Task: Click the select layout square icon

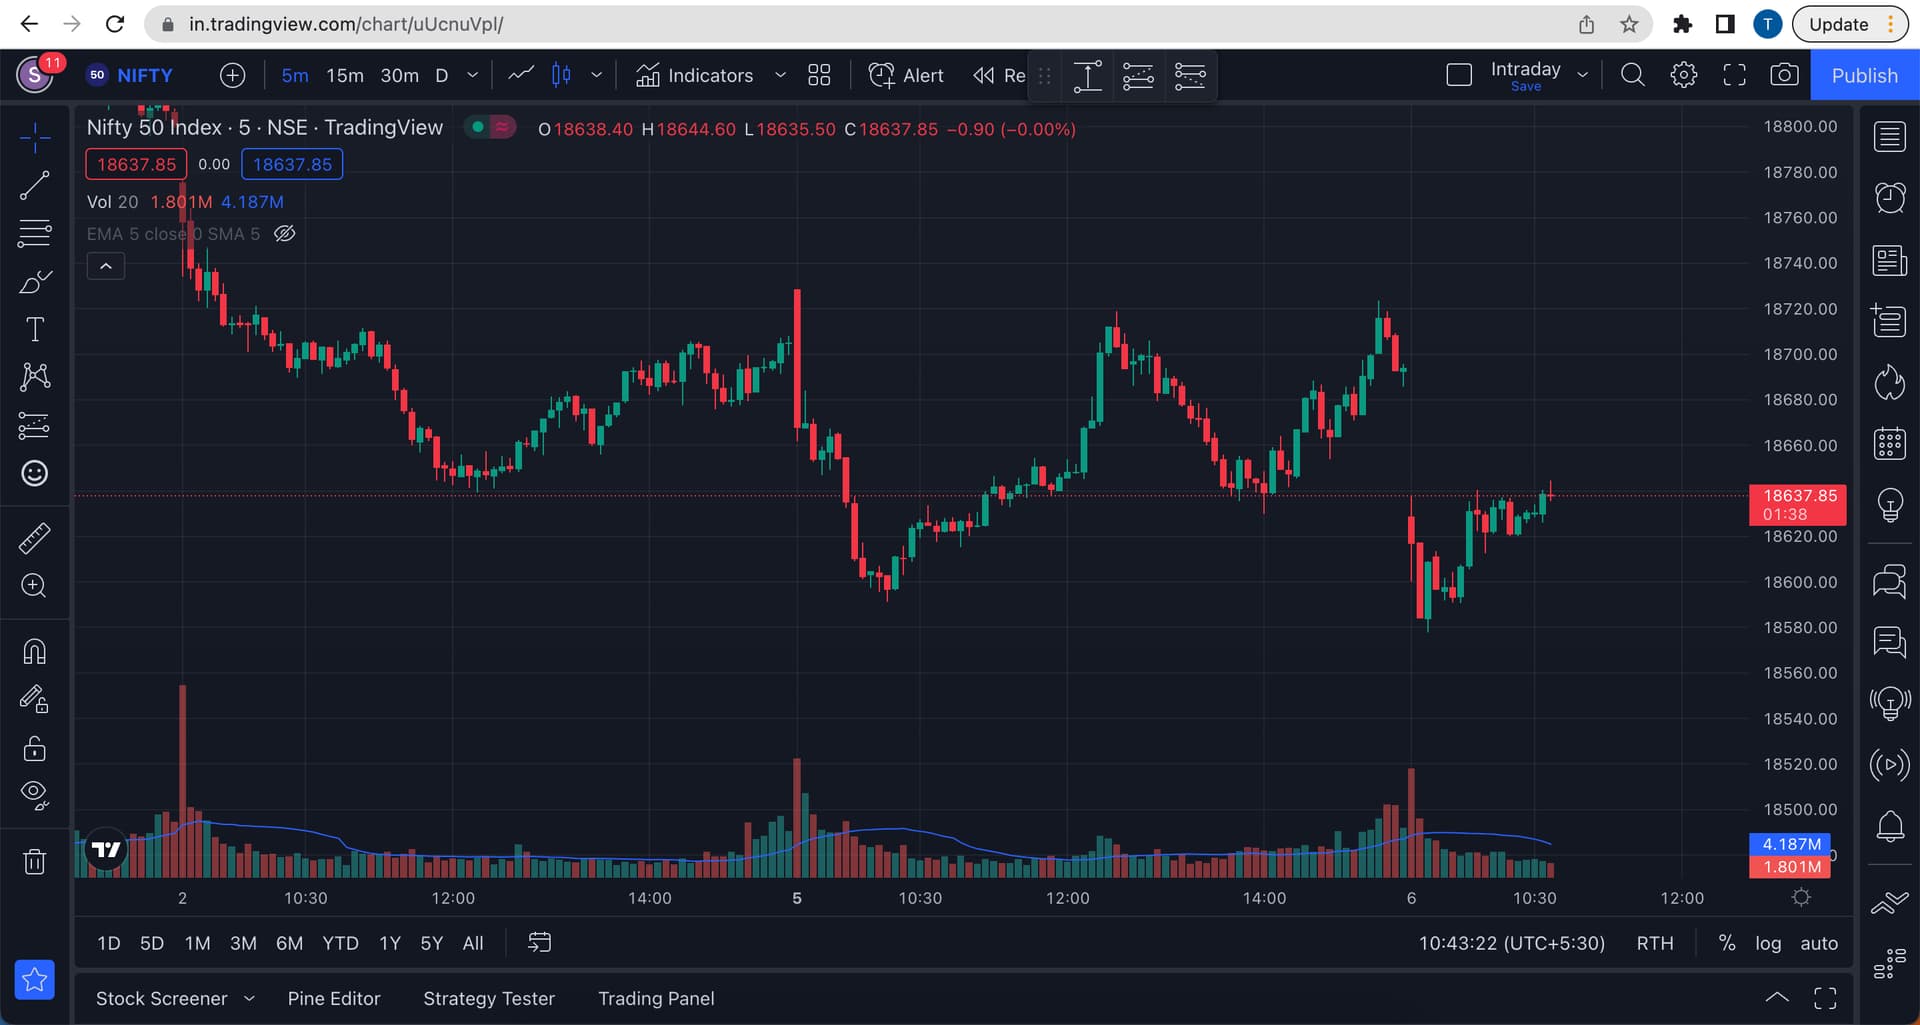Action: coord(1459,75)
